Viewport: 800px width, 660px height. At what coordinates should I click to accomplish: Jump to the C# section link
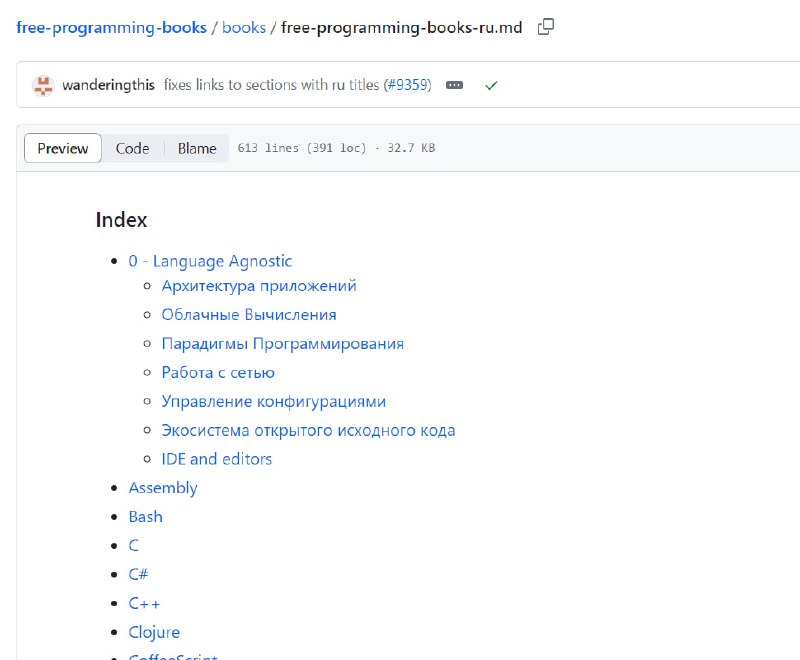139,575
